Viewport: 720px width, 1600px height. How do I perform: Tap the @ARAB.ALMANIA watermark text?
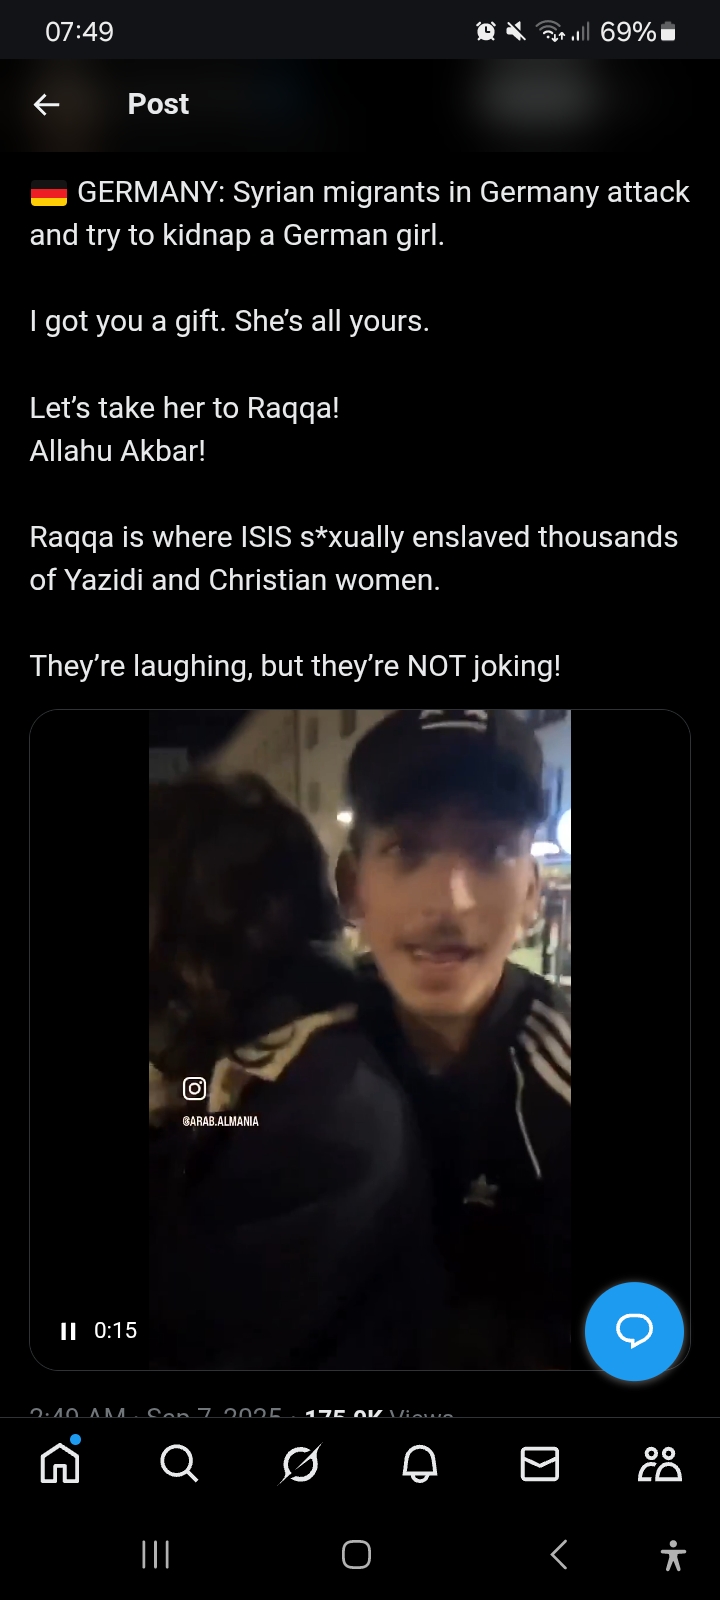pyautogui.click(x=221, y=1121)
